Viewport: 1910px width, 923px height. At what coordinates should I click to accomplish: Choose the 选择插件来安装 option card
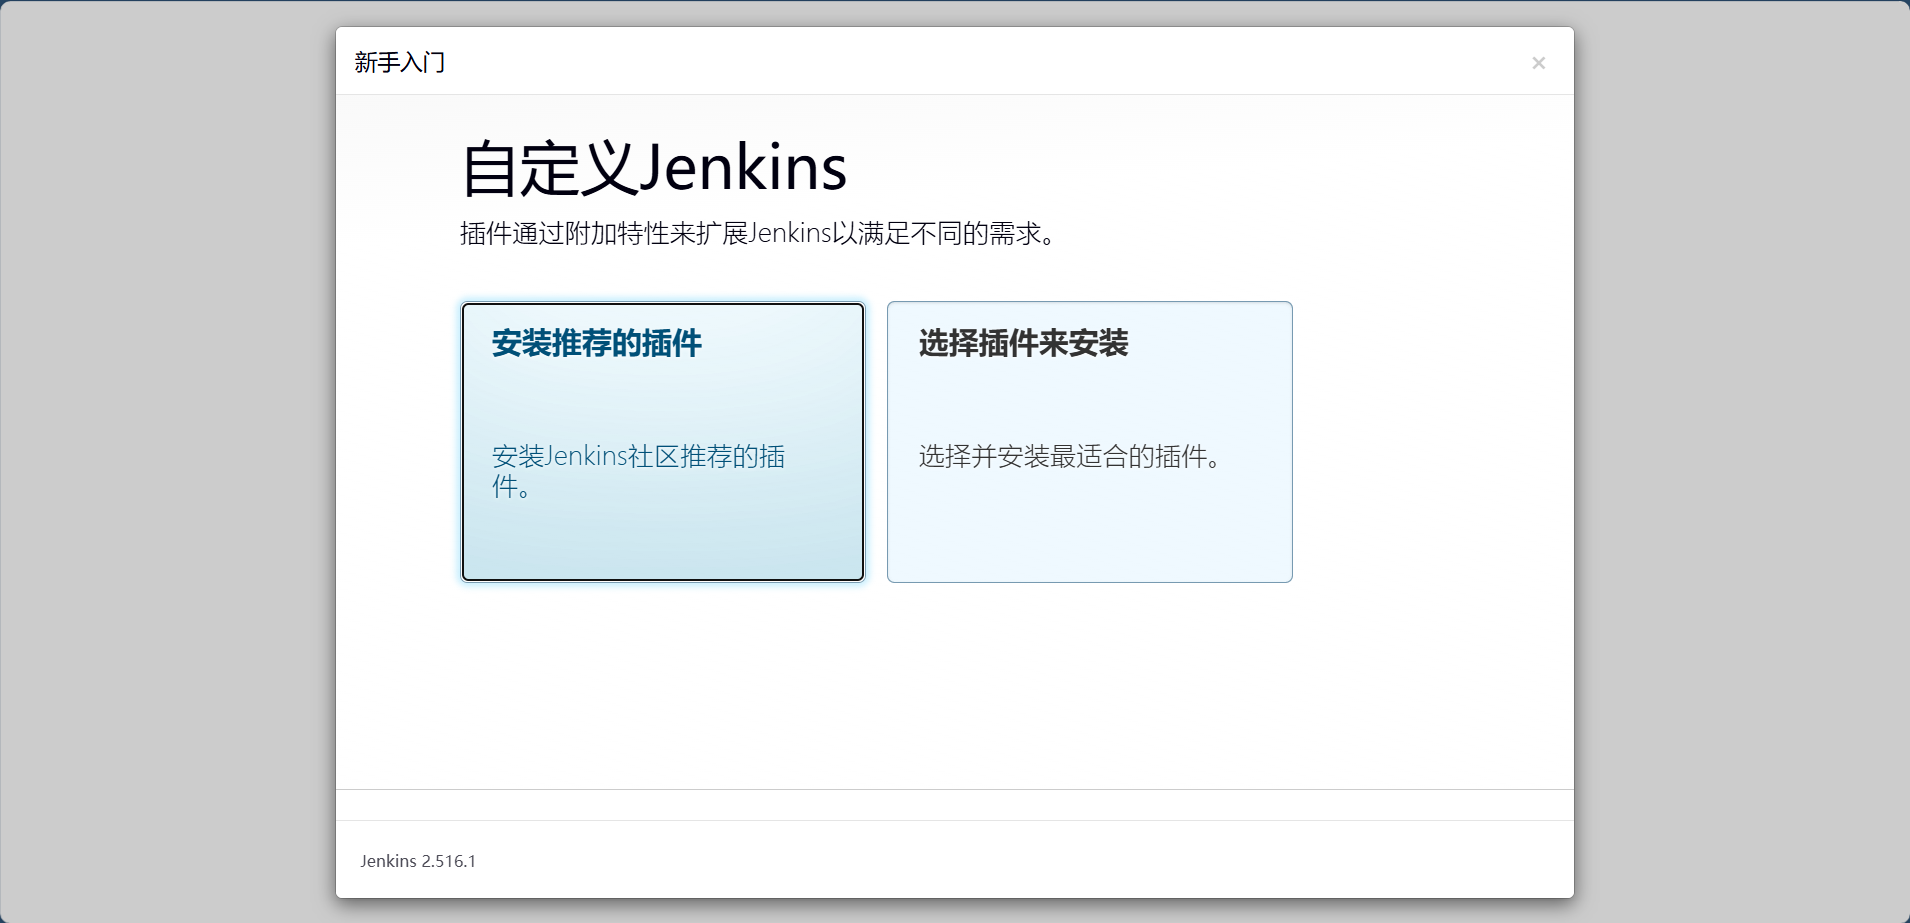1090,442
